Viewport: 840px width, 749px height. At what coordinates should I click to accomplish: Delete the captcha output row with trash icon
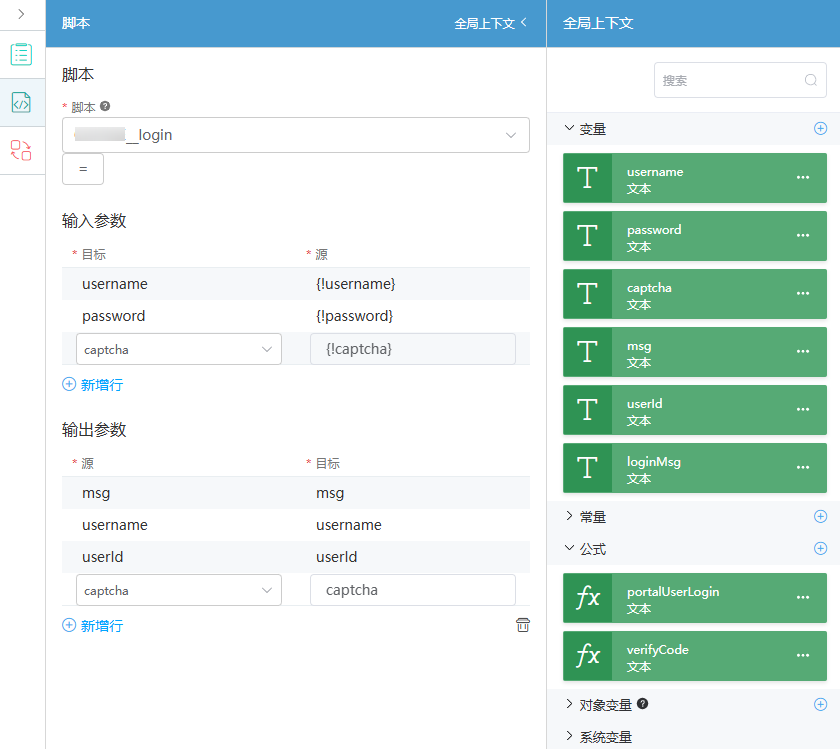point(523,625)
